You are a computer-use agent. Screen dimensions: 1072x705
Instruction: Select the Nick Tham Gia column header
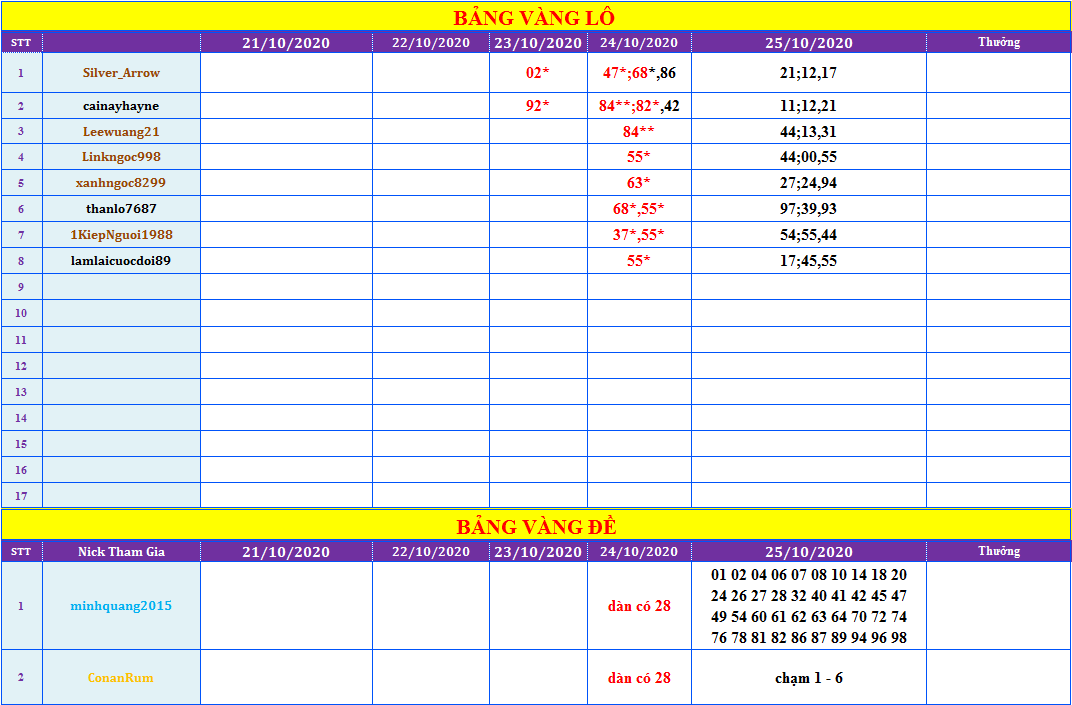click(121, 551)
